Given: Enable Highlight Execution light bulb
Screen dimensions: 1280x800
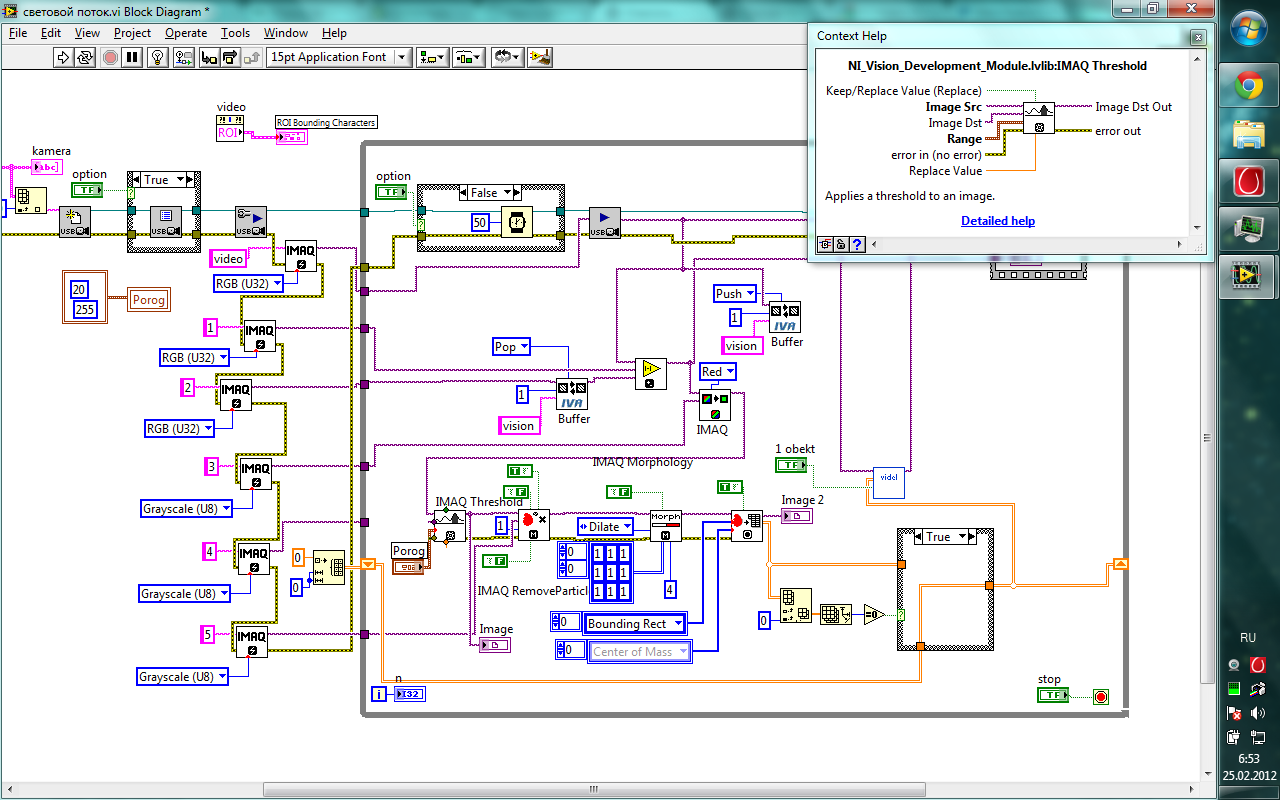Looking at the screenshot, I should pyautogui.click(x=157, y=57).
